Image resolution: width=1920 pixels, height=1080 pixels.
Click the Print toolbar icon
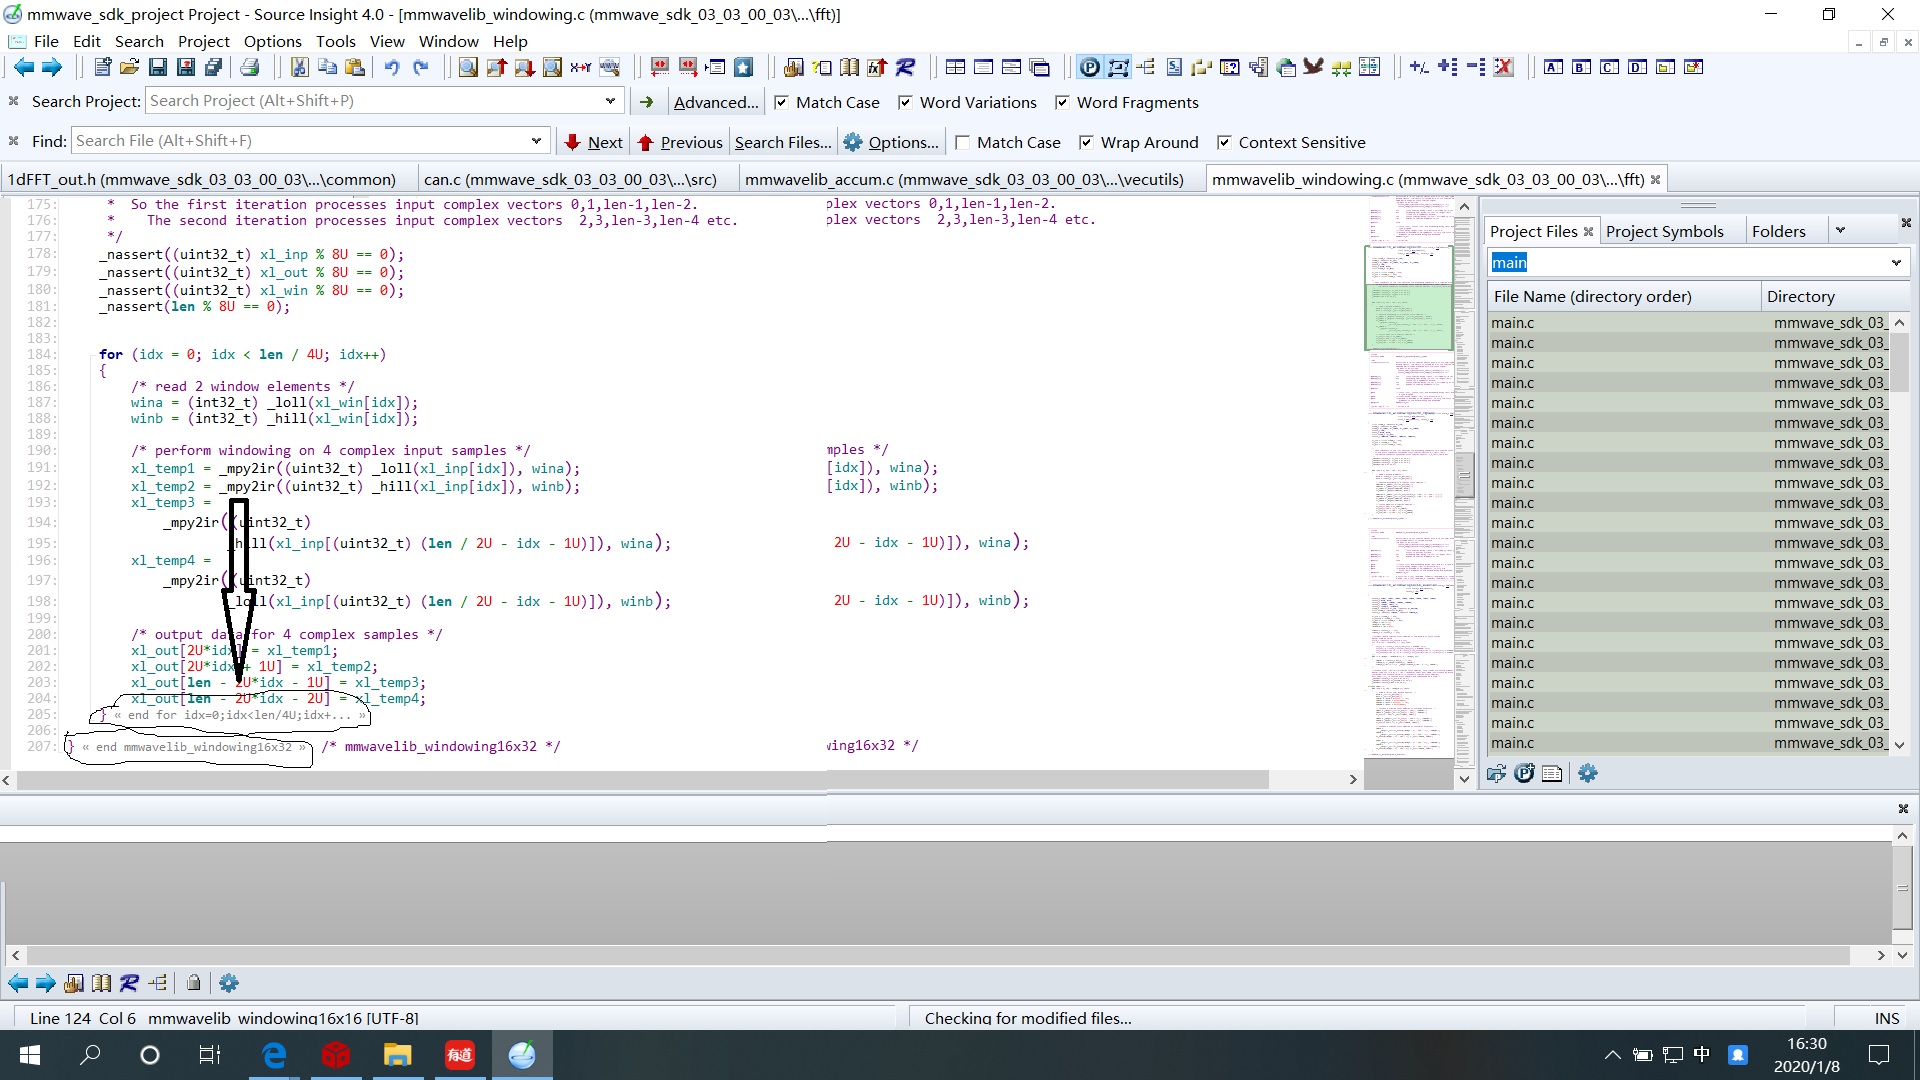click(250, 67)
